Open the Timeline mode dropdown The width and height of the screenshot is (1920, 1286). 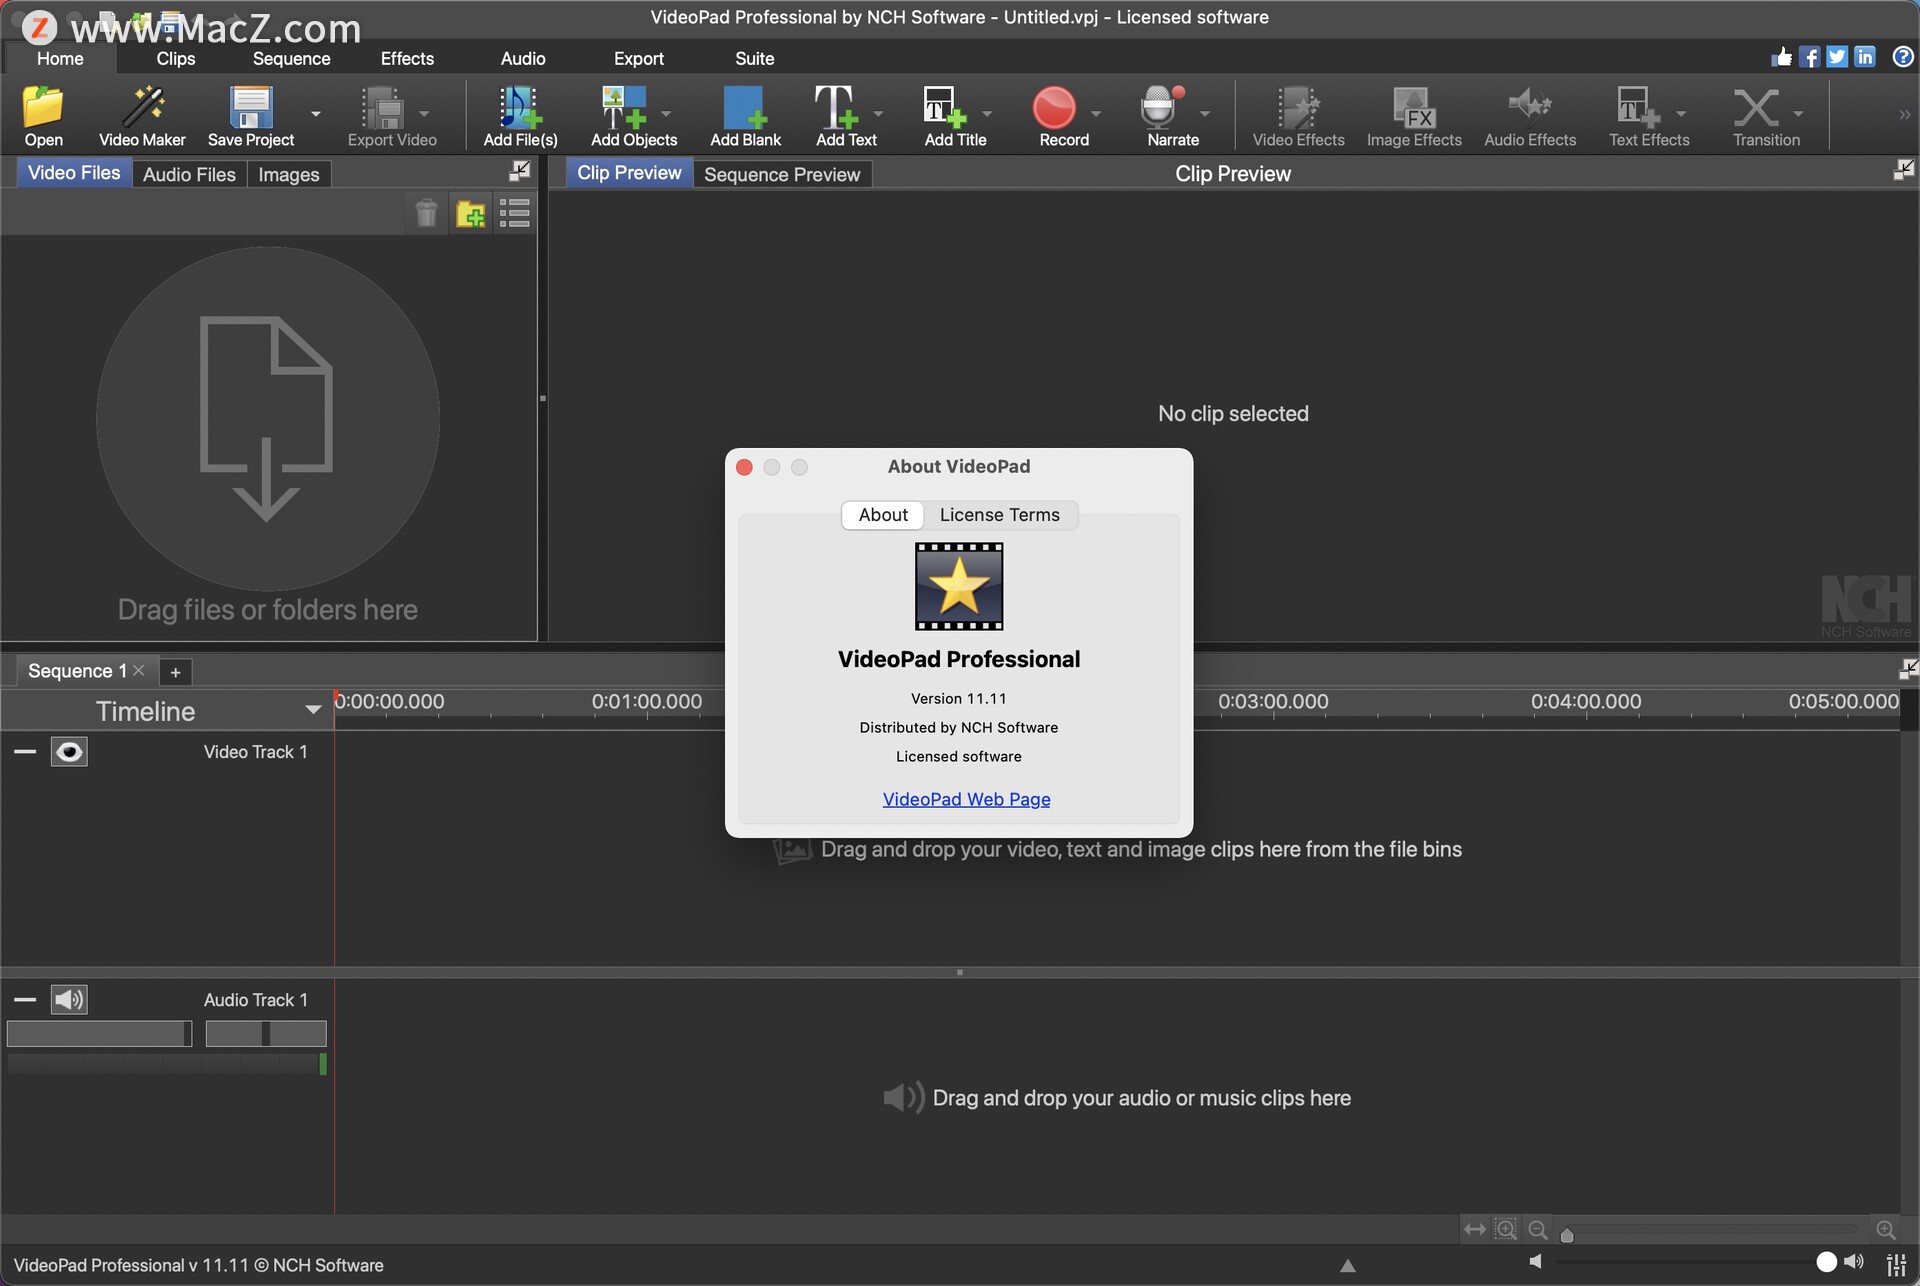[313, 710]
